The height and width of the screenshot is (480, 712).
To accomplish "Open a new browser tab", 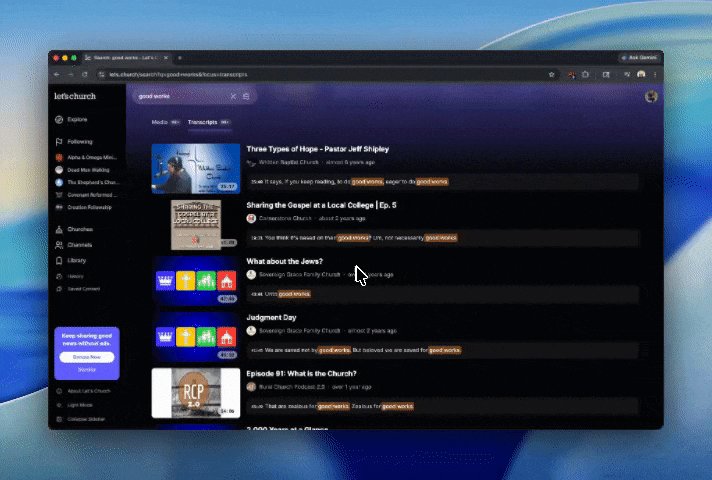I will (x=180, y=58).
